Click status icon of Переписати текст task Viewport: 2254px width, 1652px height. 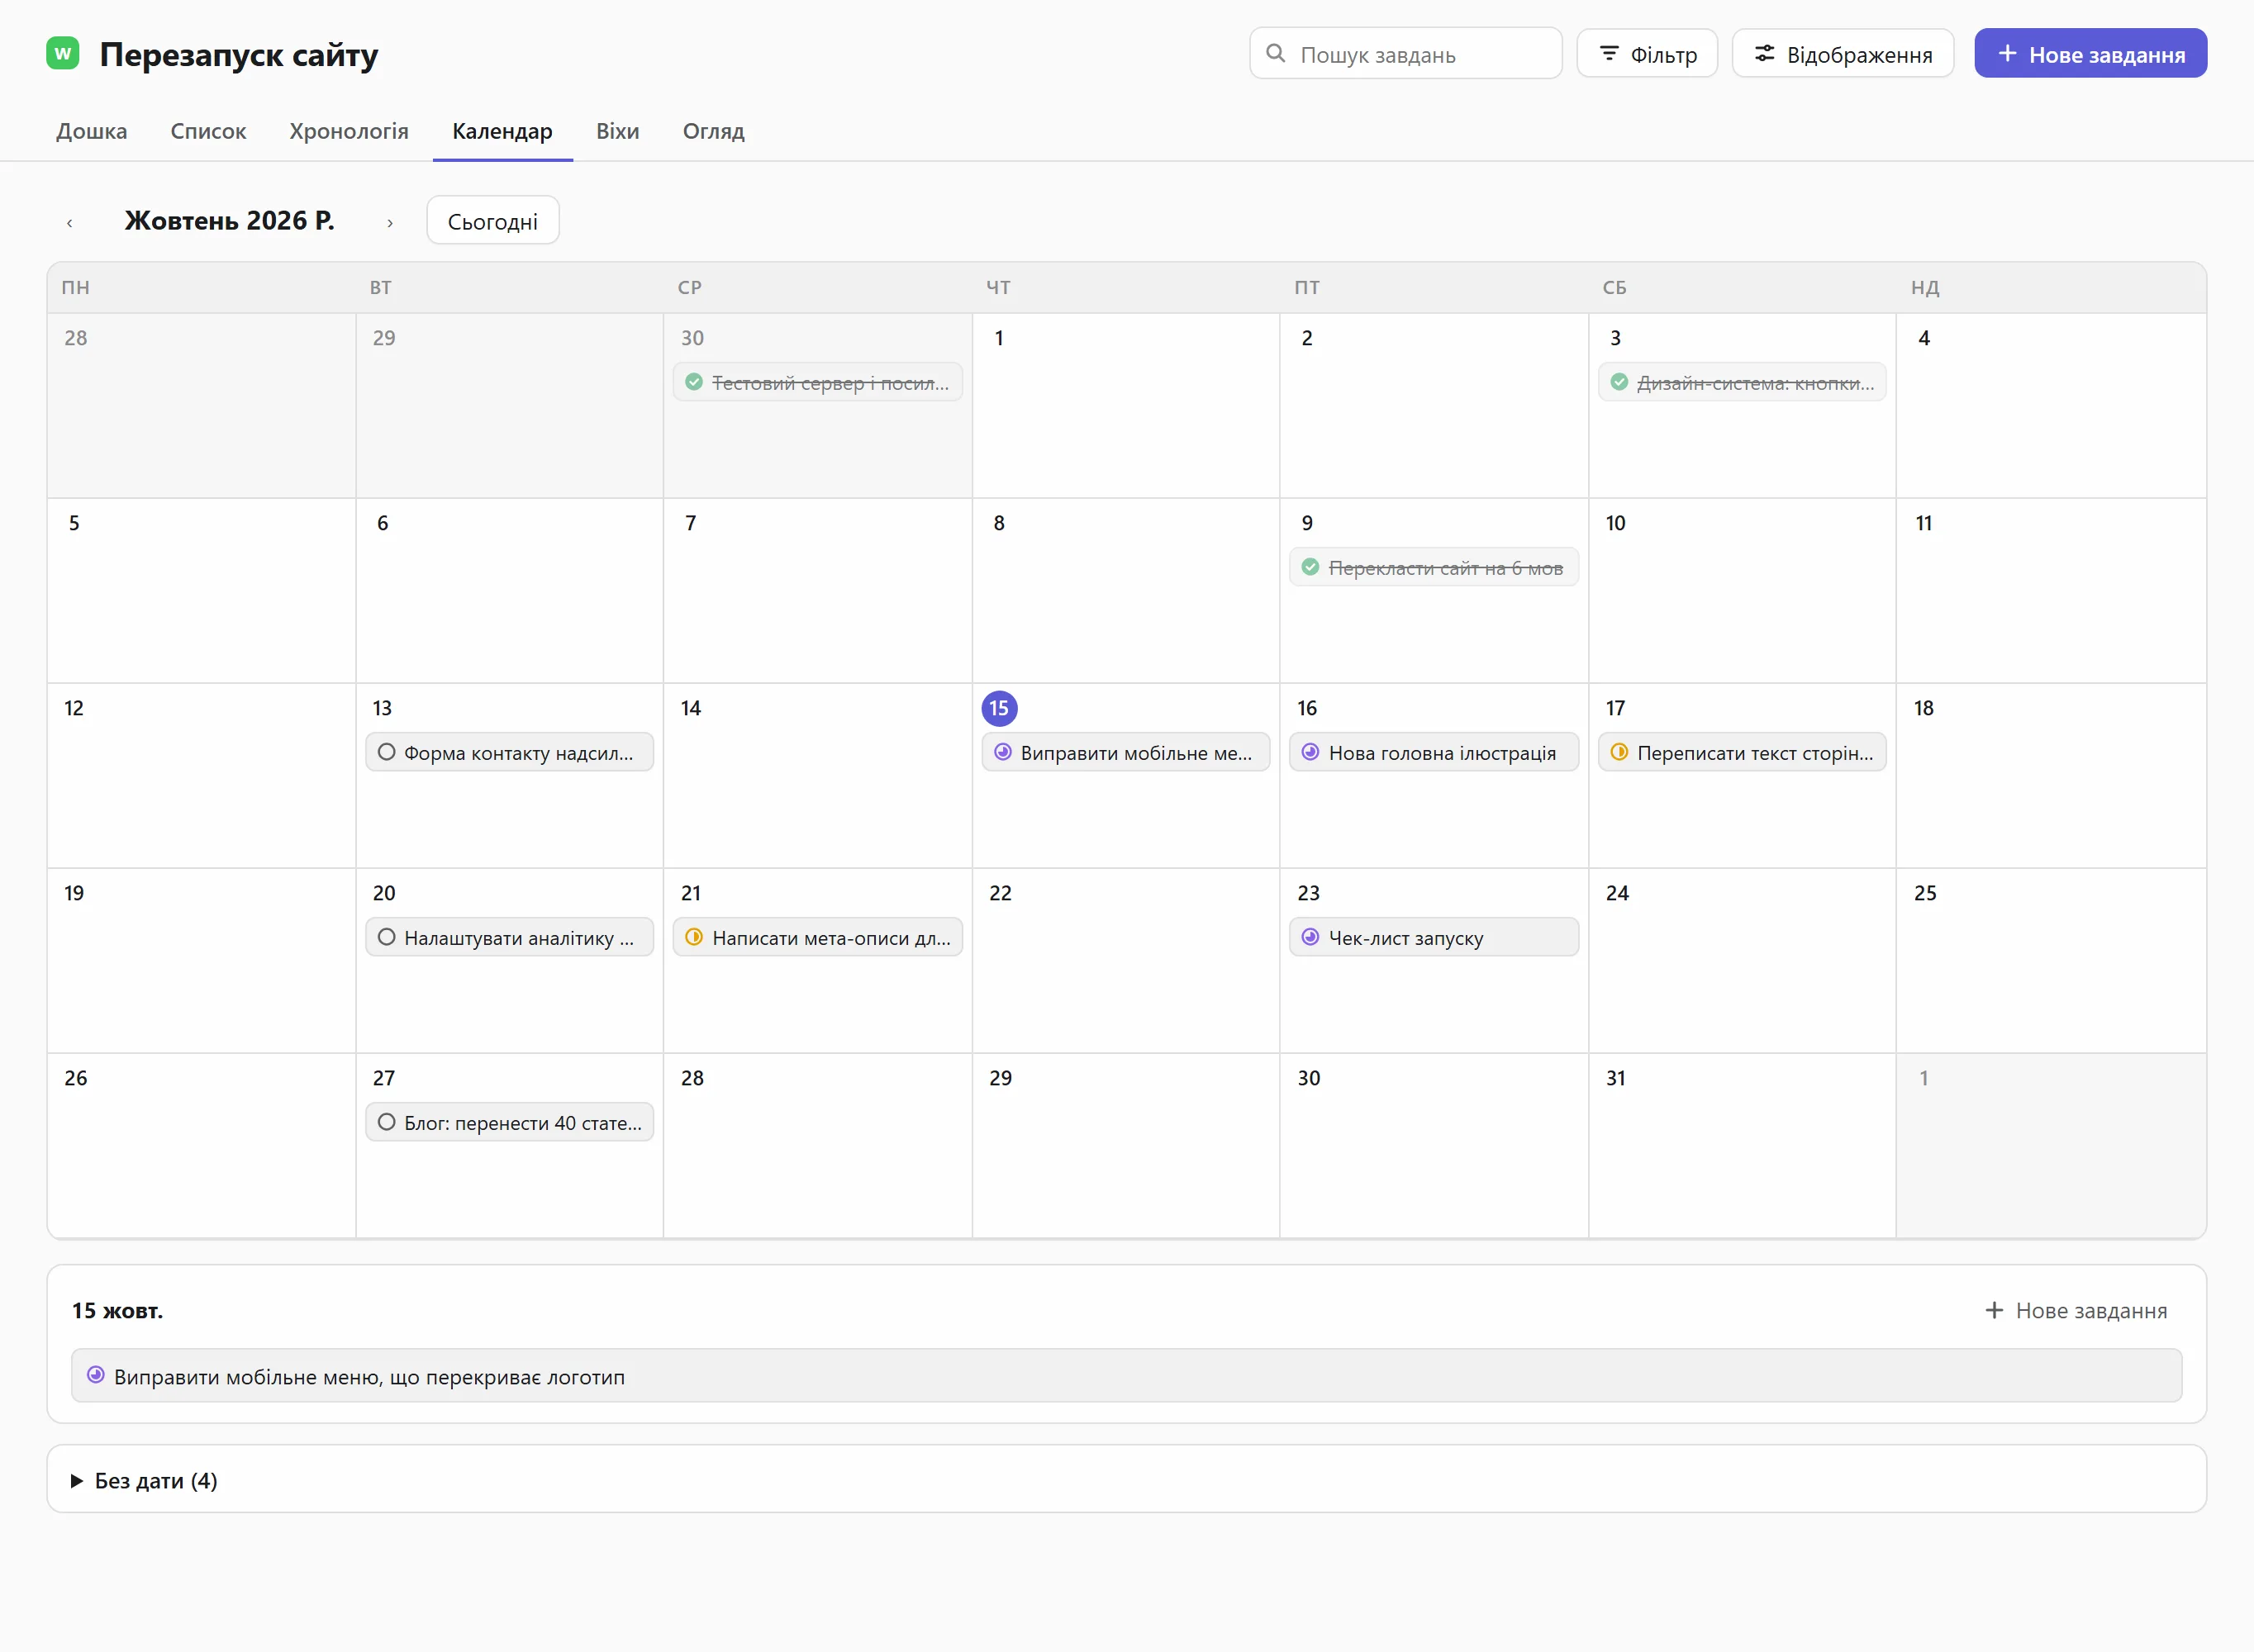pos(1619,752)
